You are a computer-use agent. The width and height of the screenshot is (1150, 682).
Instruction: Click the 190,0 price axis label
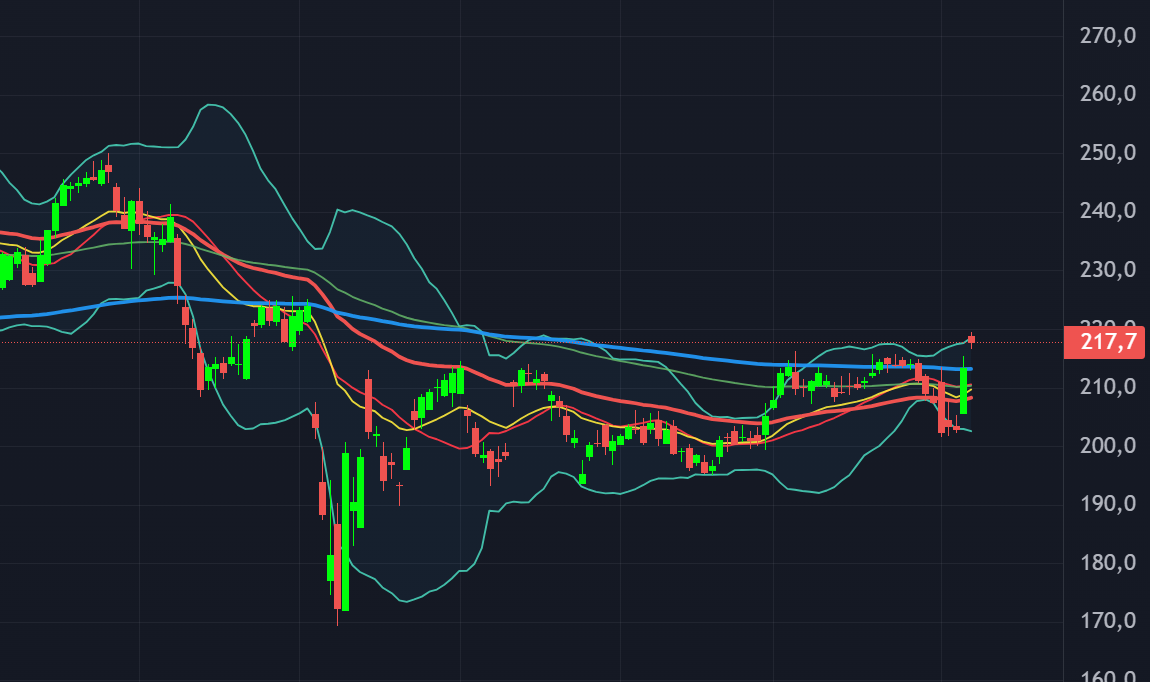pos(1108,503)
